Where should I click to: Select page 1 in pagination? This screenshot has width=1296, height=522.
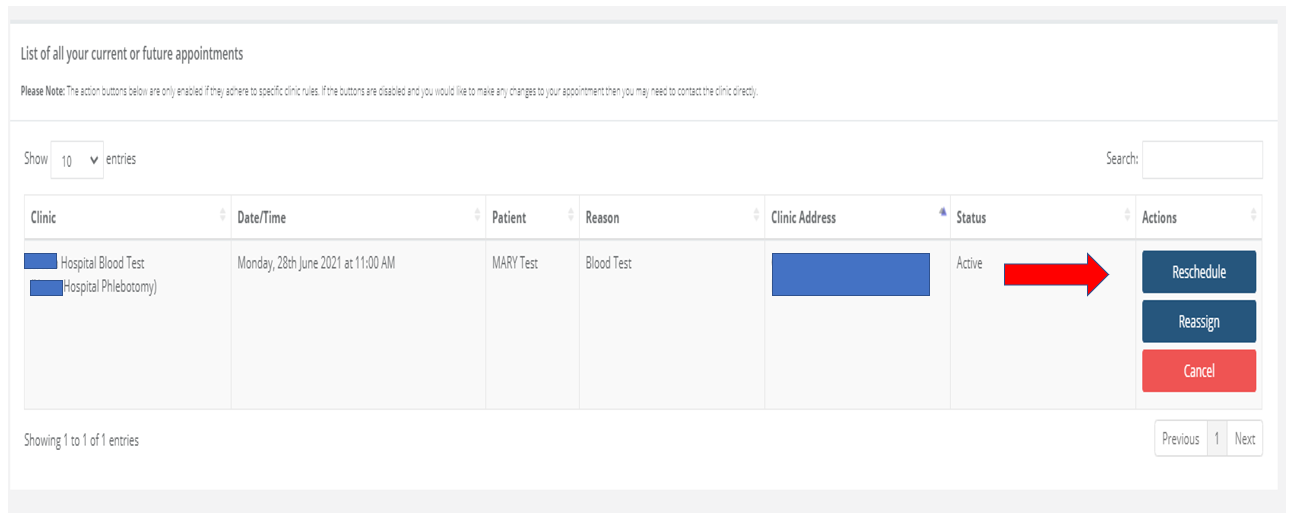click(1216, 439)
